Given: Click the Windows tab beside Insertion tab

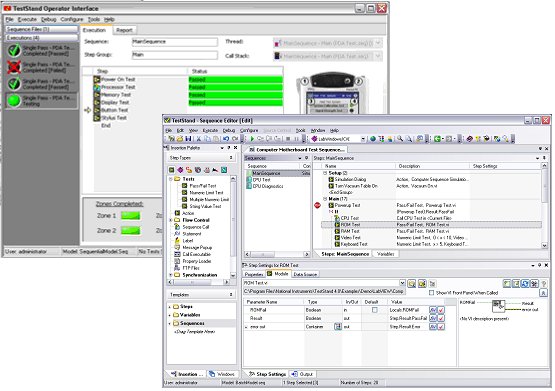Looking at the screenshot, I should (x=222, y=374).
